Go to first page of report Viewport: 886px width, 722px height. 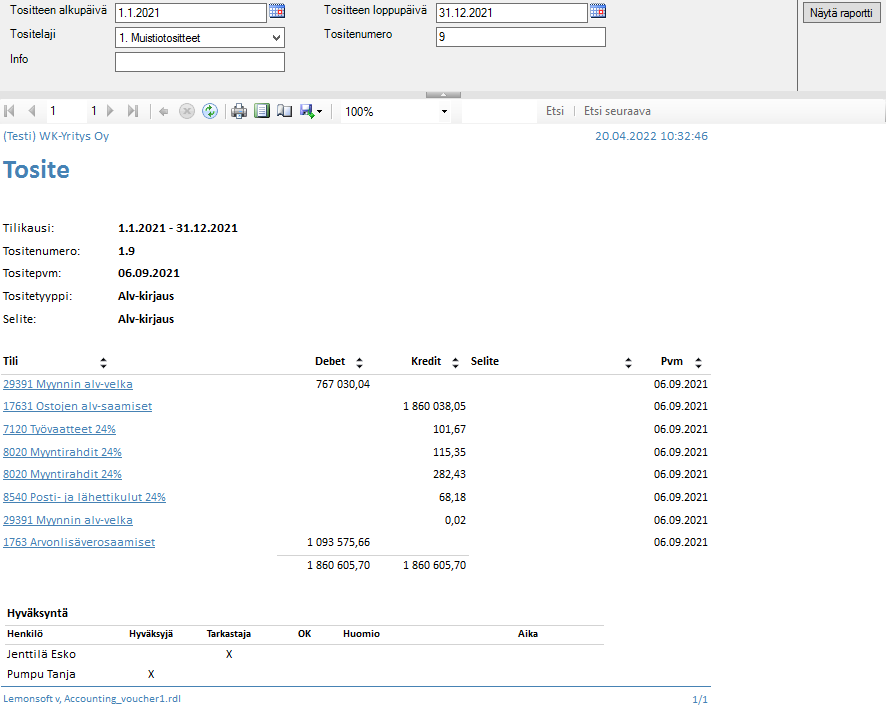(10, 111)
